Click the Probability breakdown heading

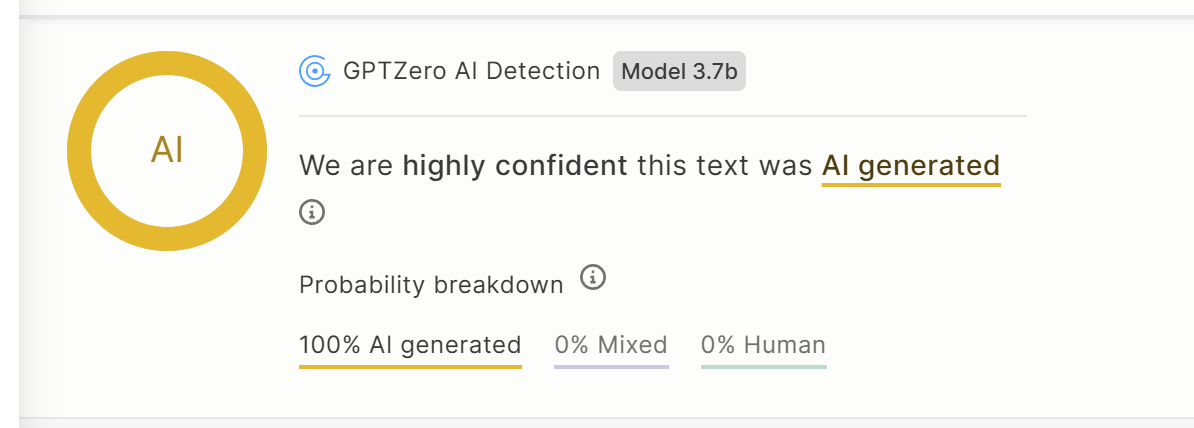[x=431, y=285]
